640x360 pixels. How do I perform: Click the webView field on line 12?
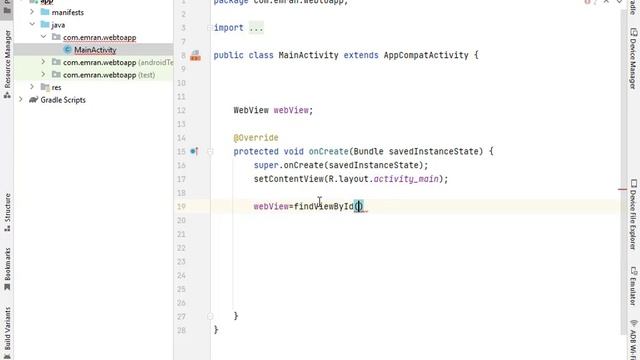pos(291,110)
